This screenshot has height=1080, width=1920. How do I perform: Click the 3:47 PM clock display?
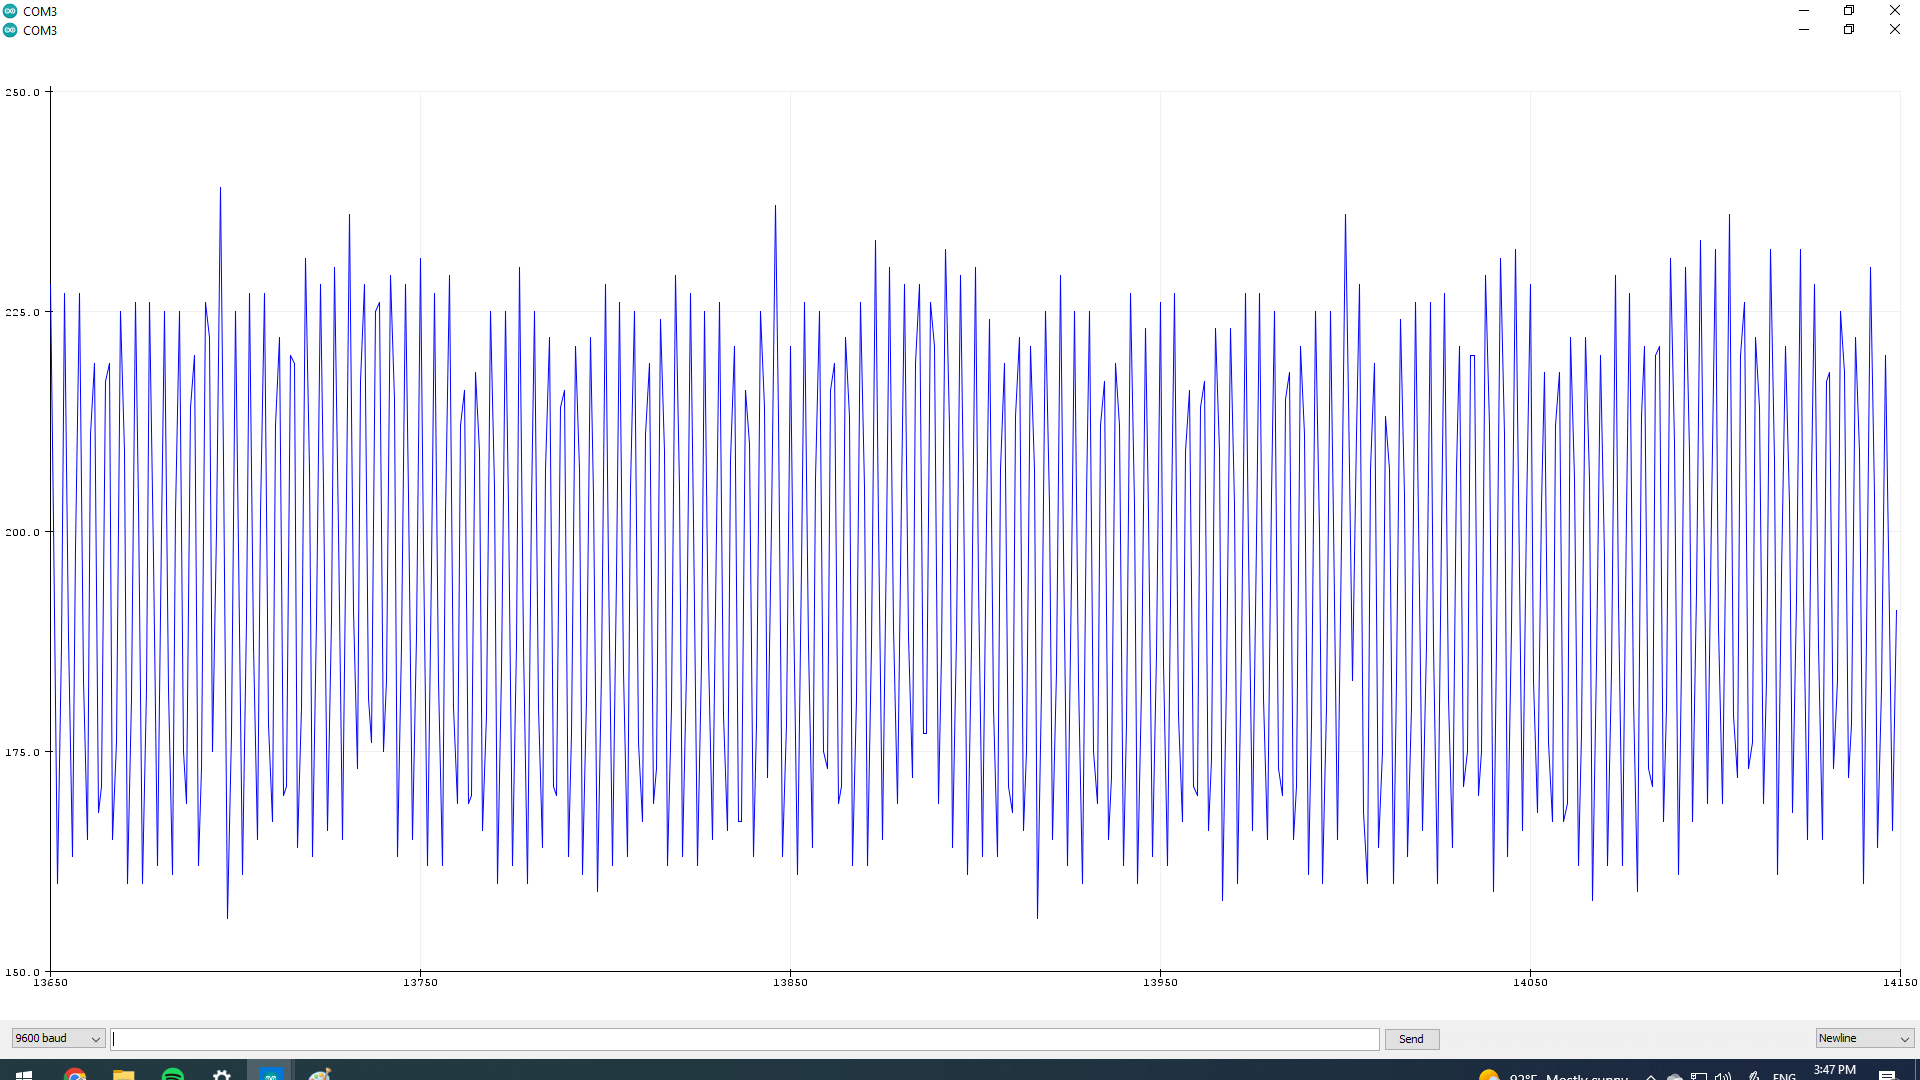point(1833,1070)
